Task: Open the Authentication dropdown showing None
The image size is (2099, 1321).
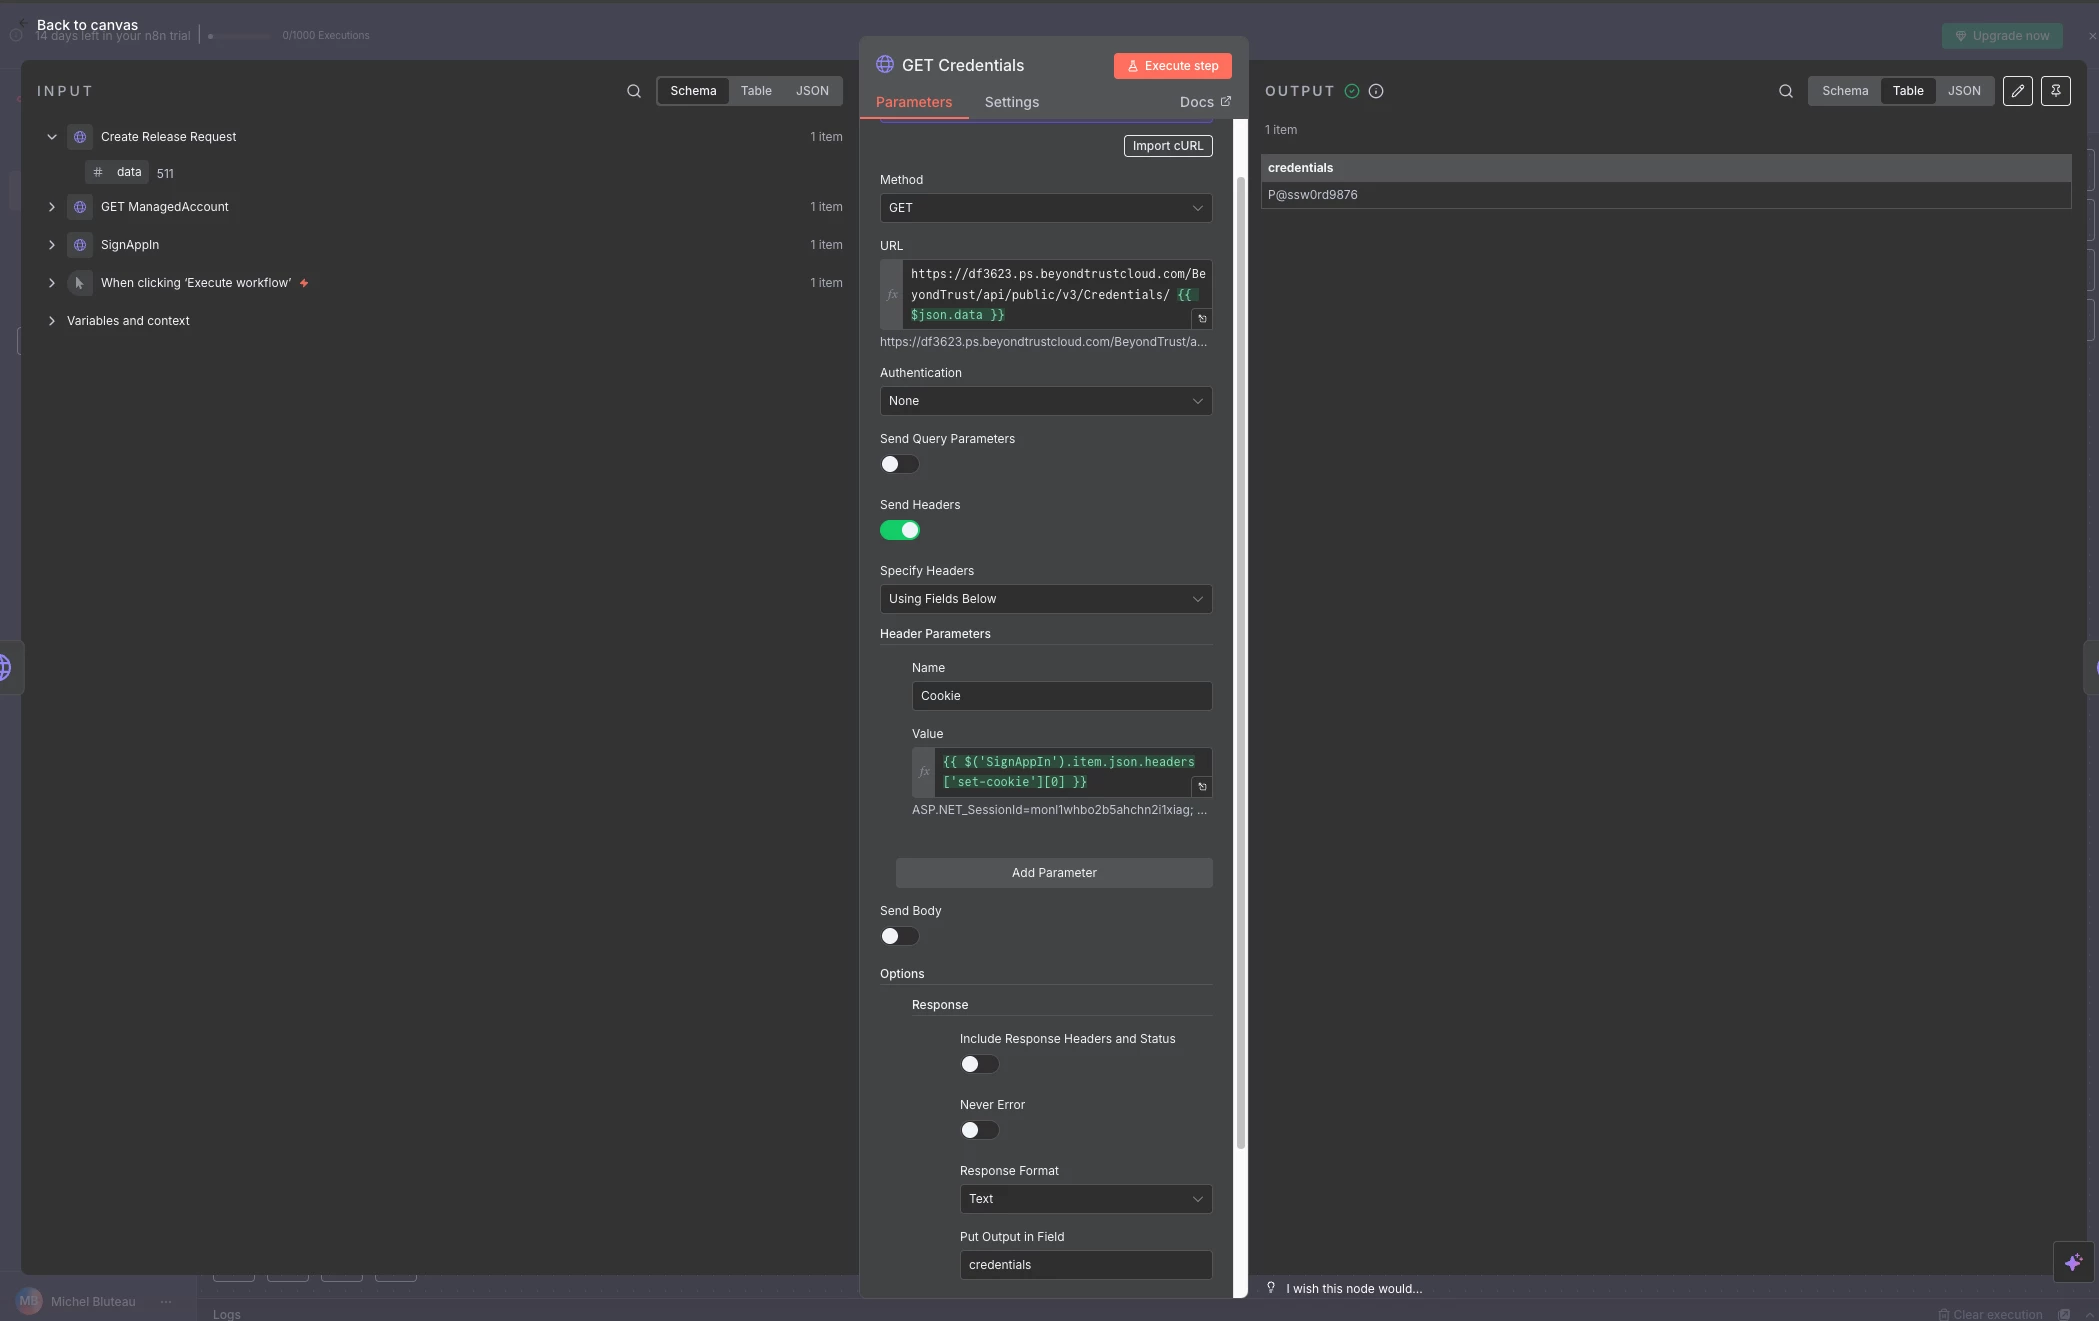Action: pos(1046,401)
